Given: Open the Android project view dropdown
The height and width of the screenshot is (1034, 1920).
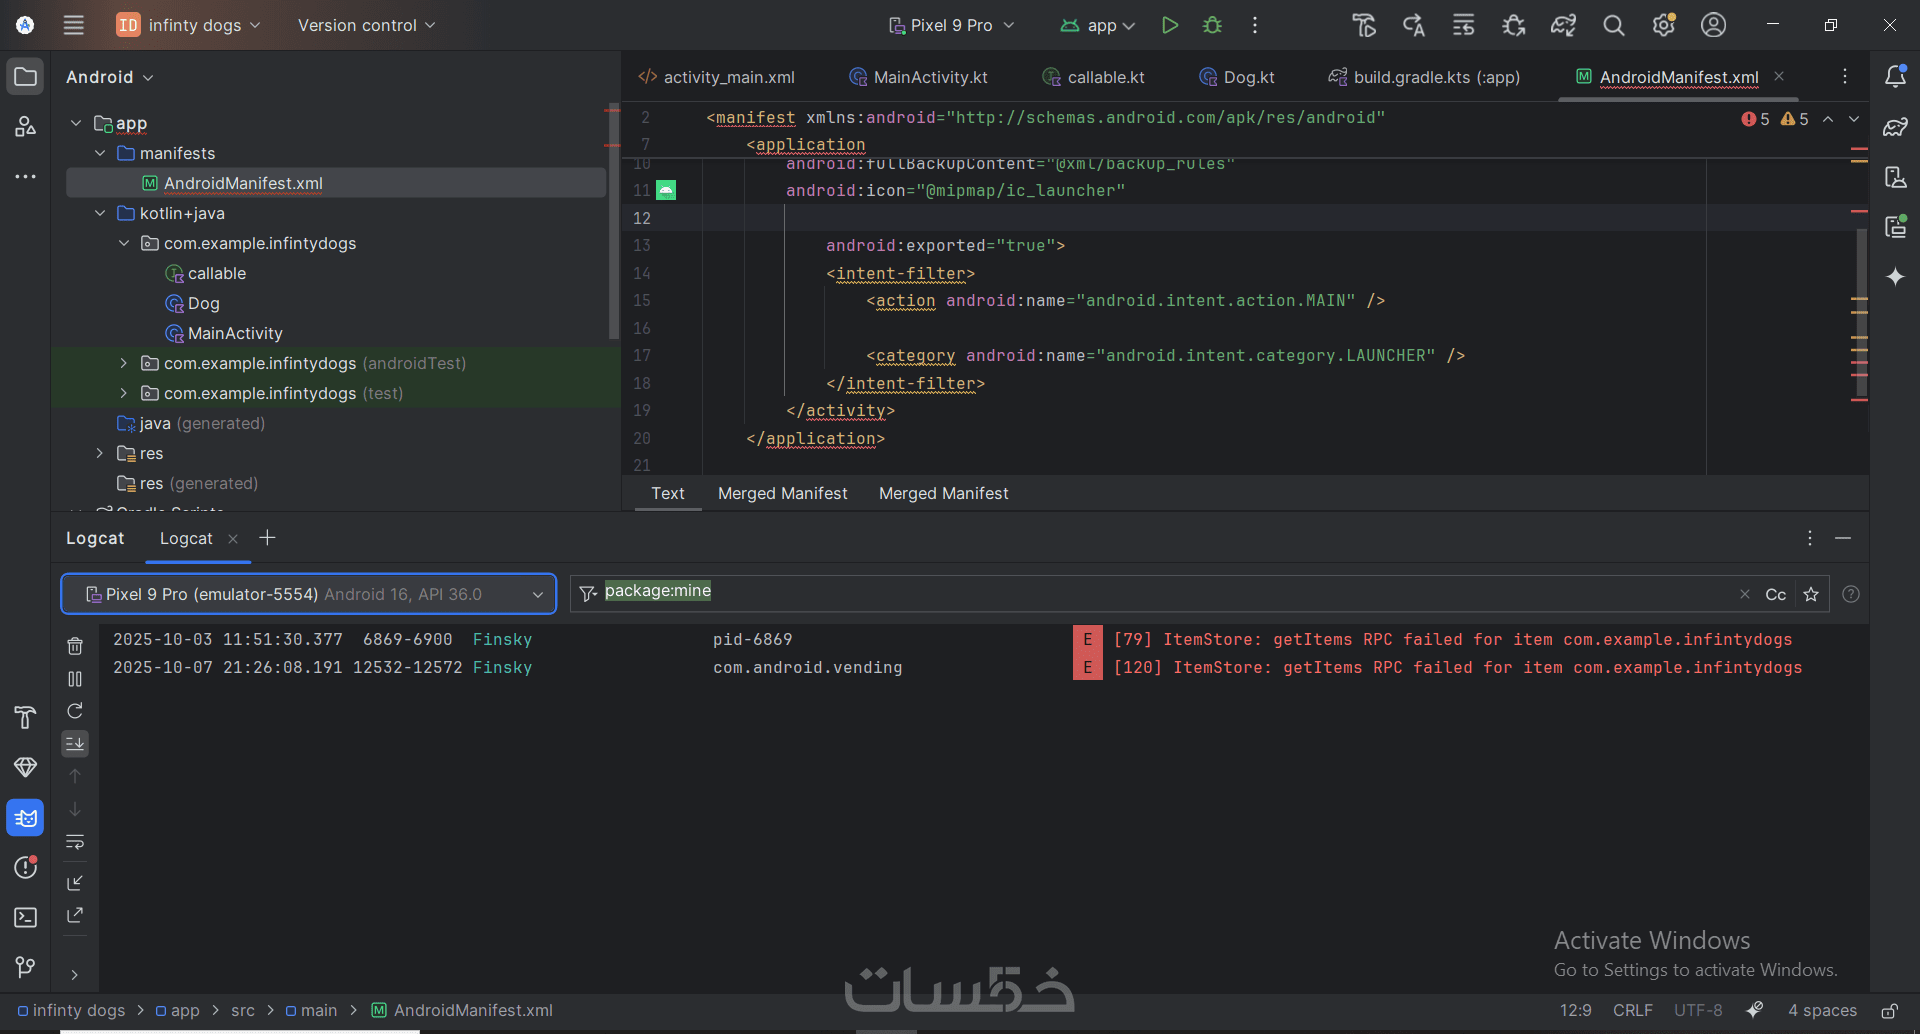Looking at the screenshot, I should coord(110,77).
